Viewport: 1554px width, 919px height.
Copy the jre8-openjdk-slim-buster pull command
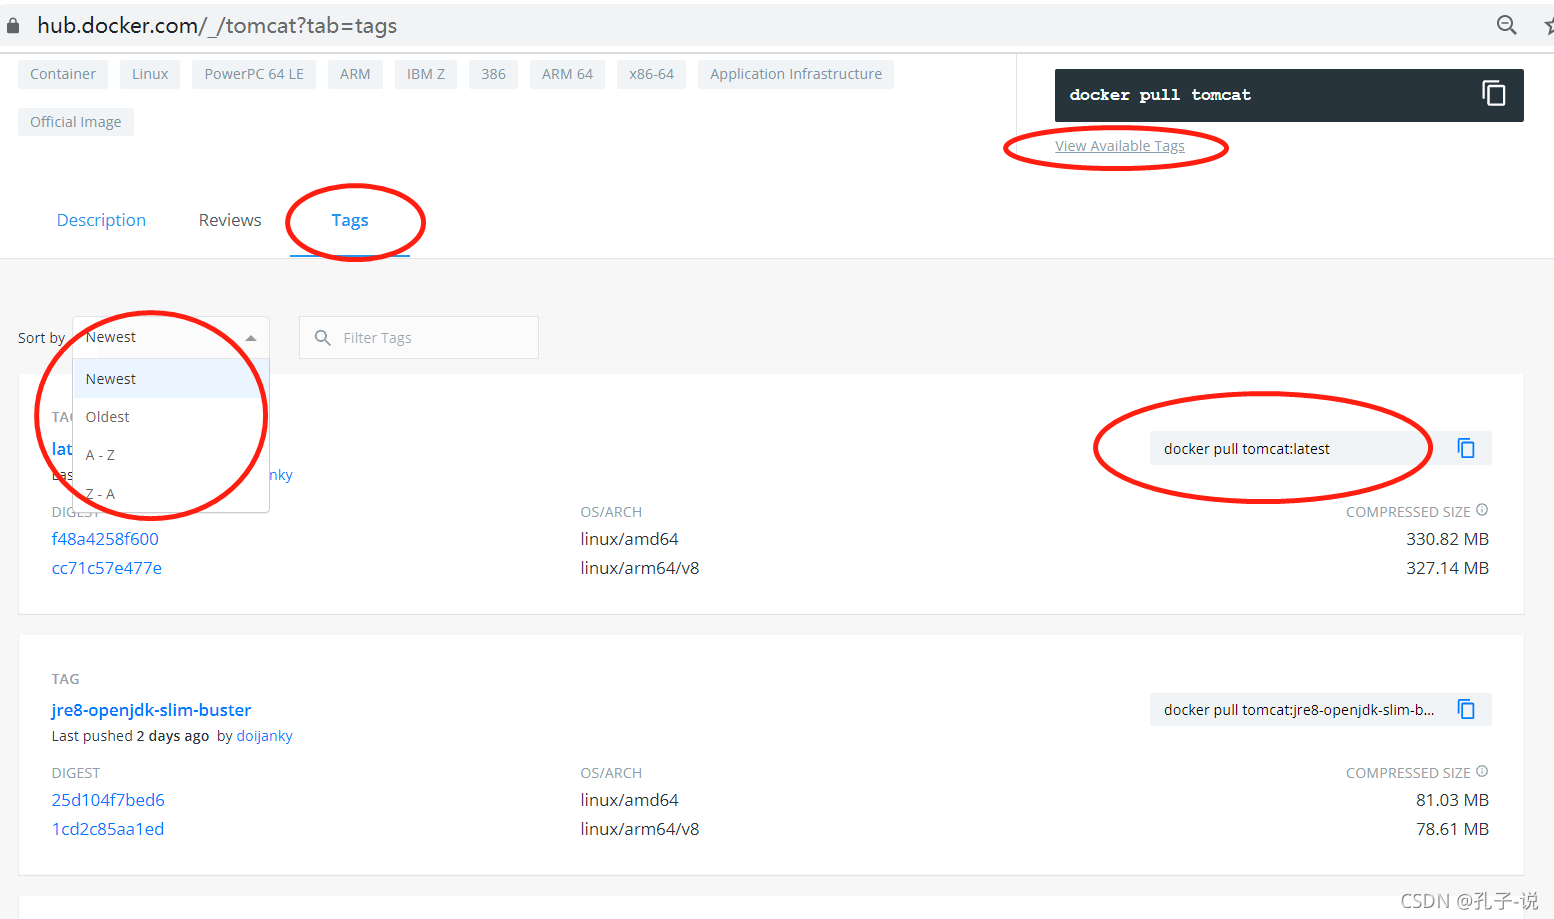(1466, 709)
